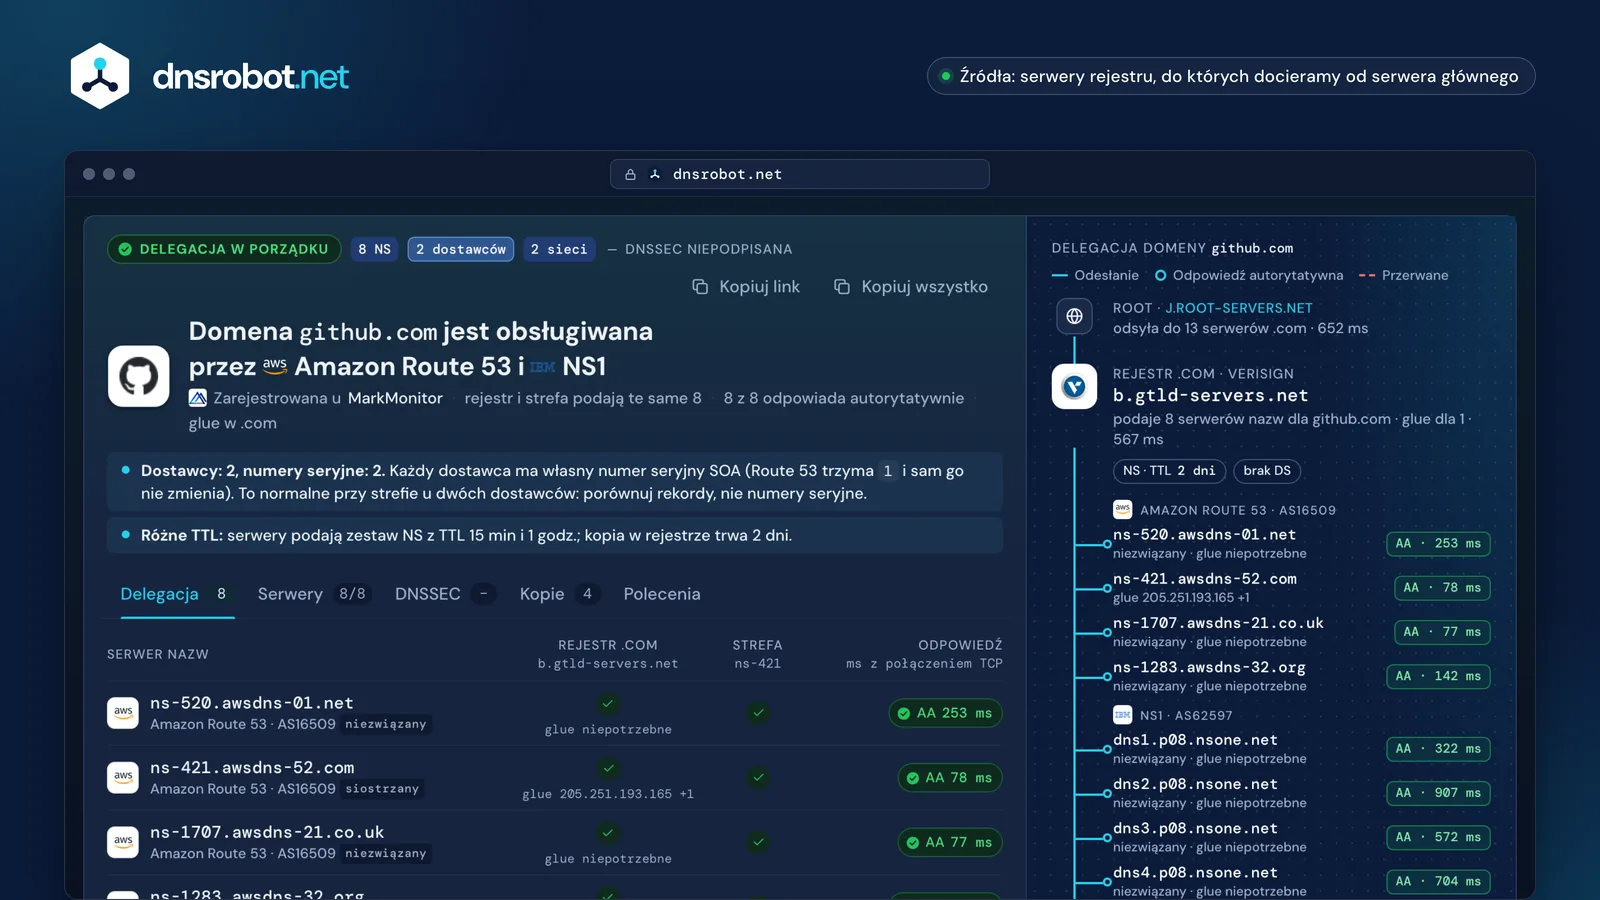
Task: Click the dnsrobot.net hexagon logo icon
Action: point(100,76)
